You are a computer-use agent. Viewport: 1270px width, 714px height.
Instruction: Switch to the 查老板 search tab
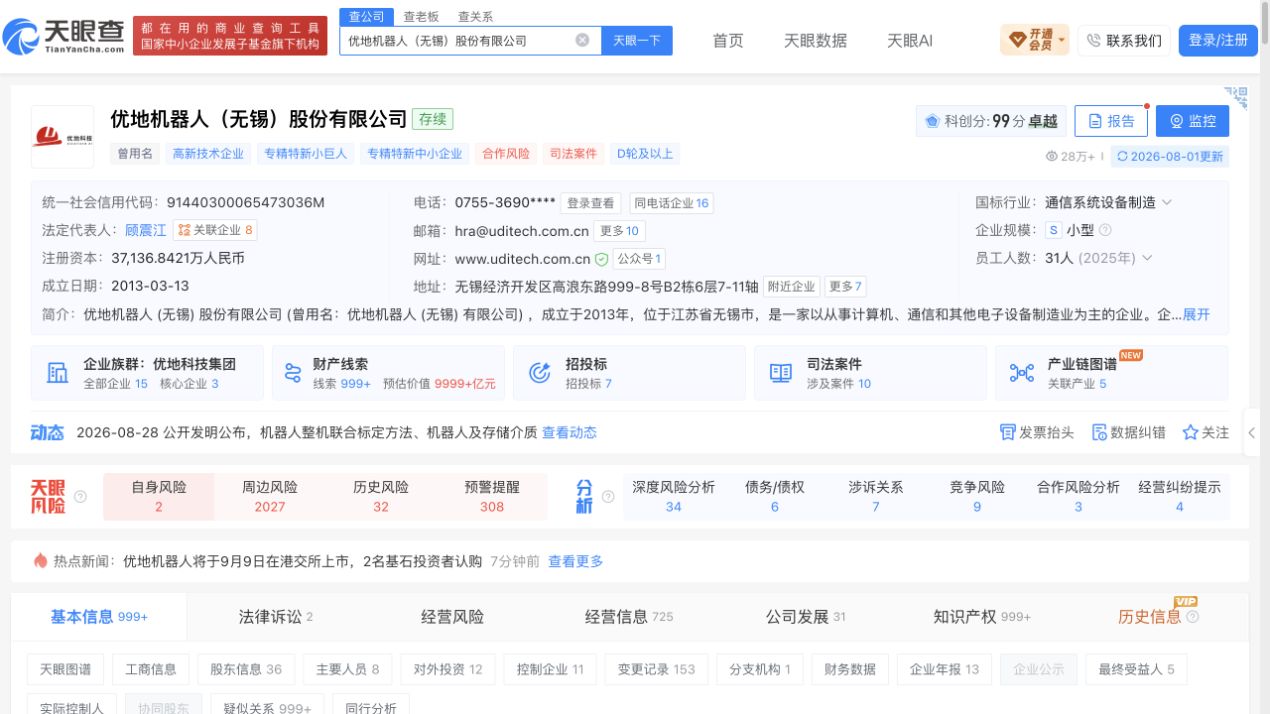(421, 16)
